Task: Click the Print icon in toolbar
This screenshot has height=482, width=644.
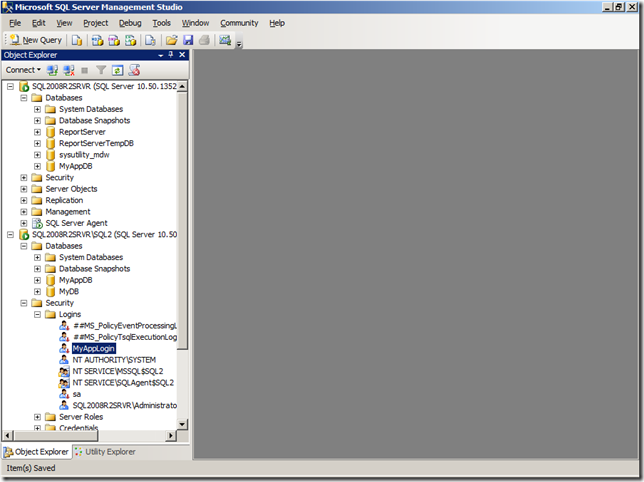Action: (x=204, y=40)
